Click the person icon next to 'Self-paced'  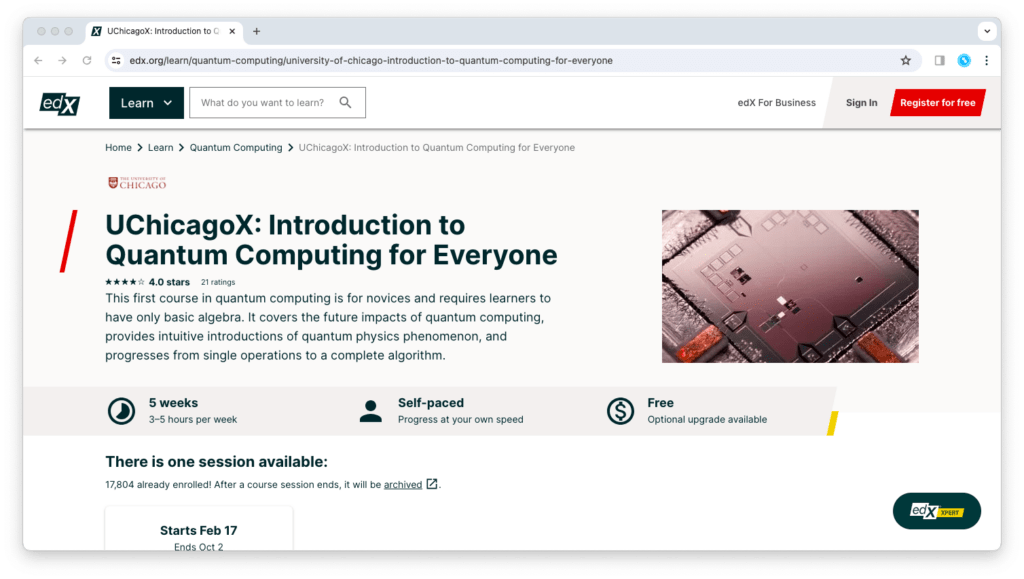[370, 410]
